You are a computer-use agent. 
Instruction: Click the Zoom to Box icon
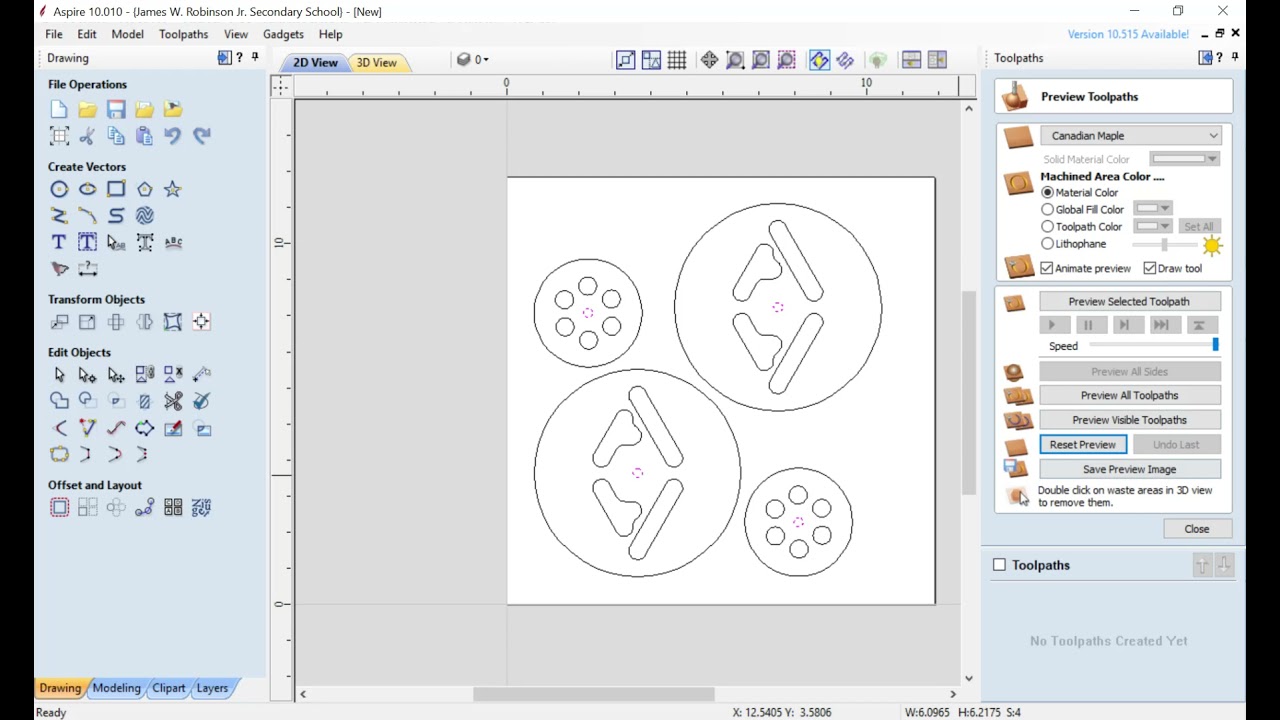point(735,60)
